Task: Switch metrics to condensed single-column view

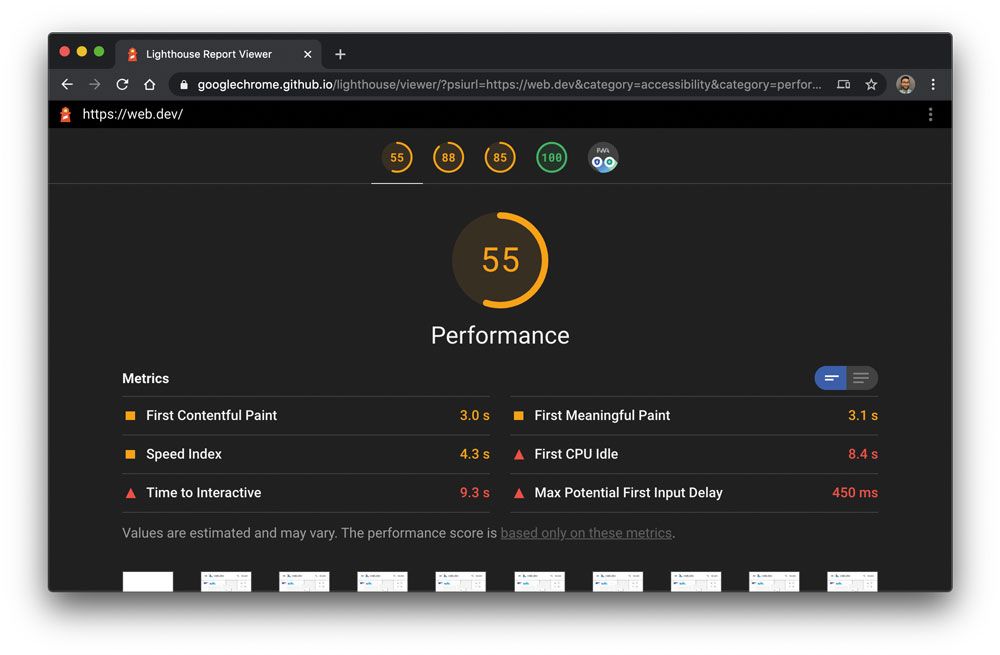Action: (831, 378)
